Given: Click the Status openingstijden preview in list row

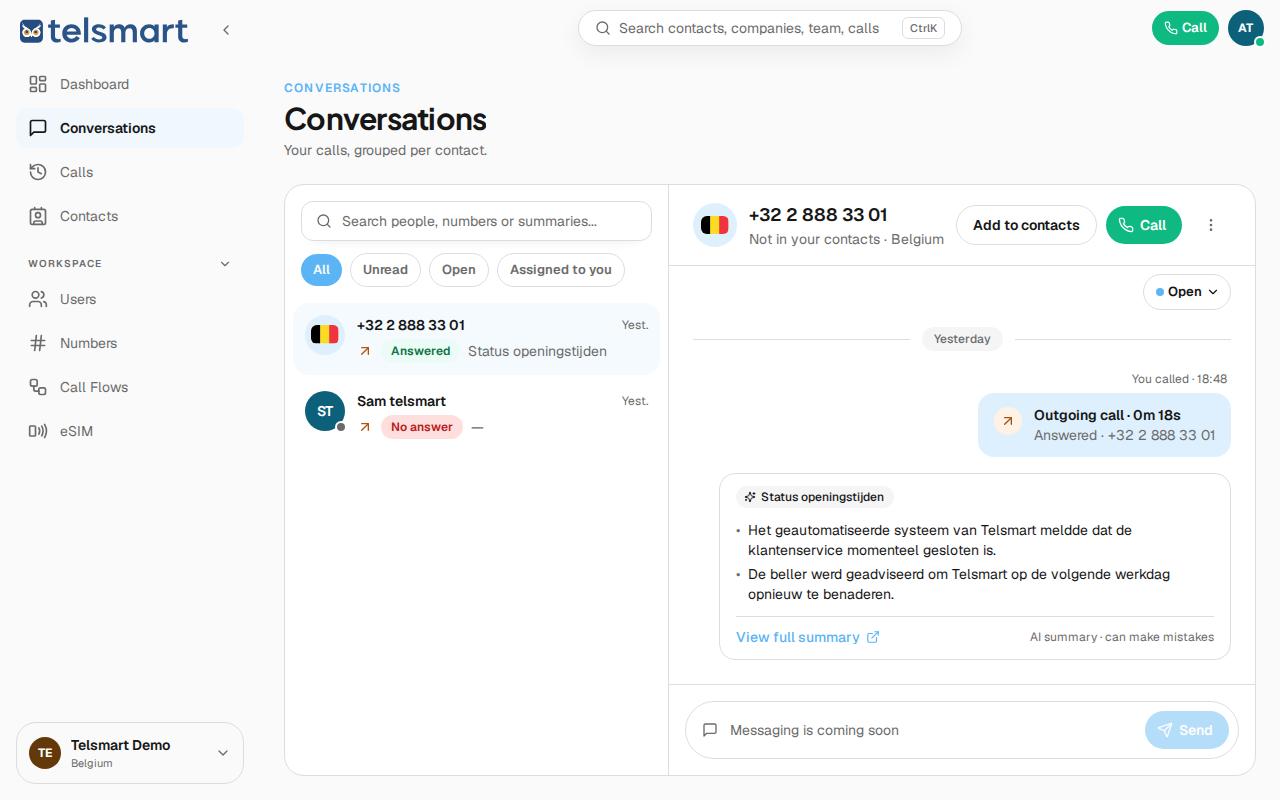Looking at the screenshot, I should (537, 351).
